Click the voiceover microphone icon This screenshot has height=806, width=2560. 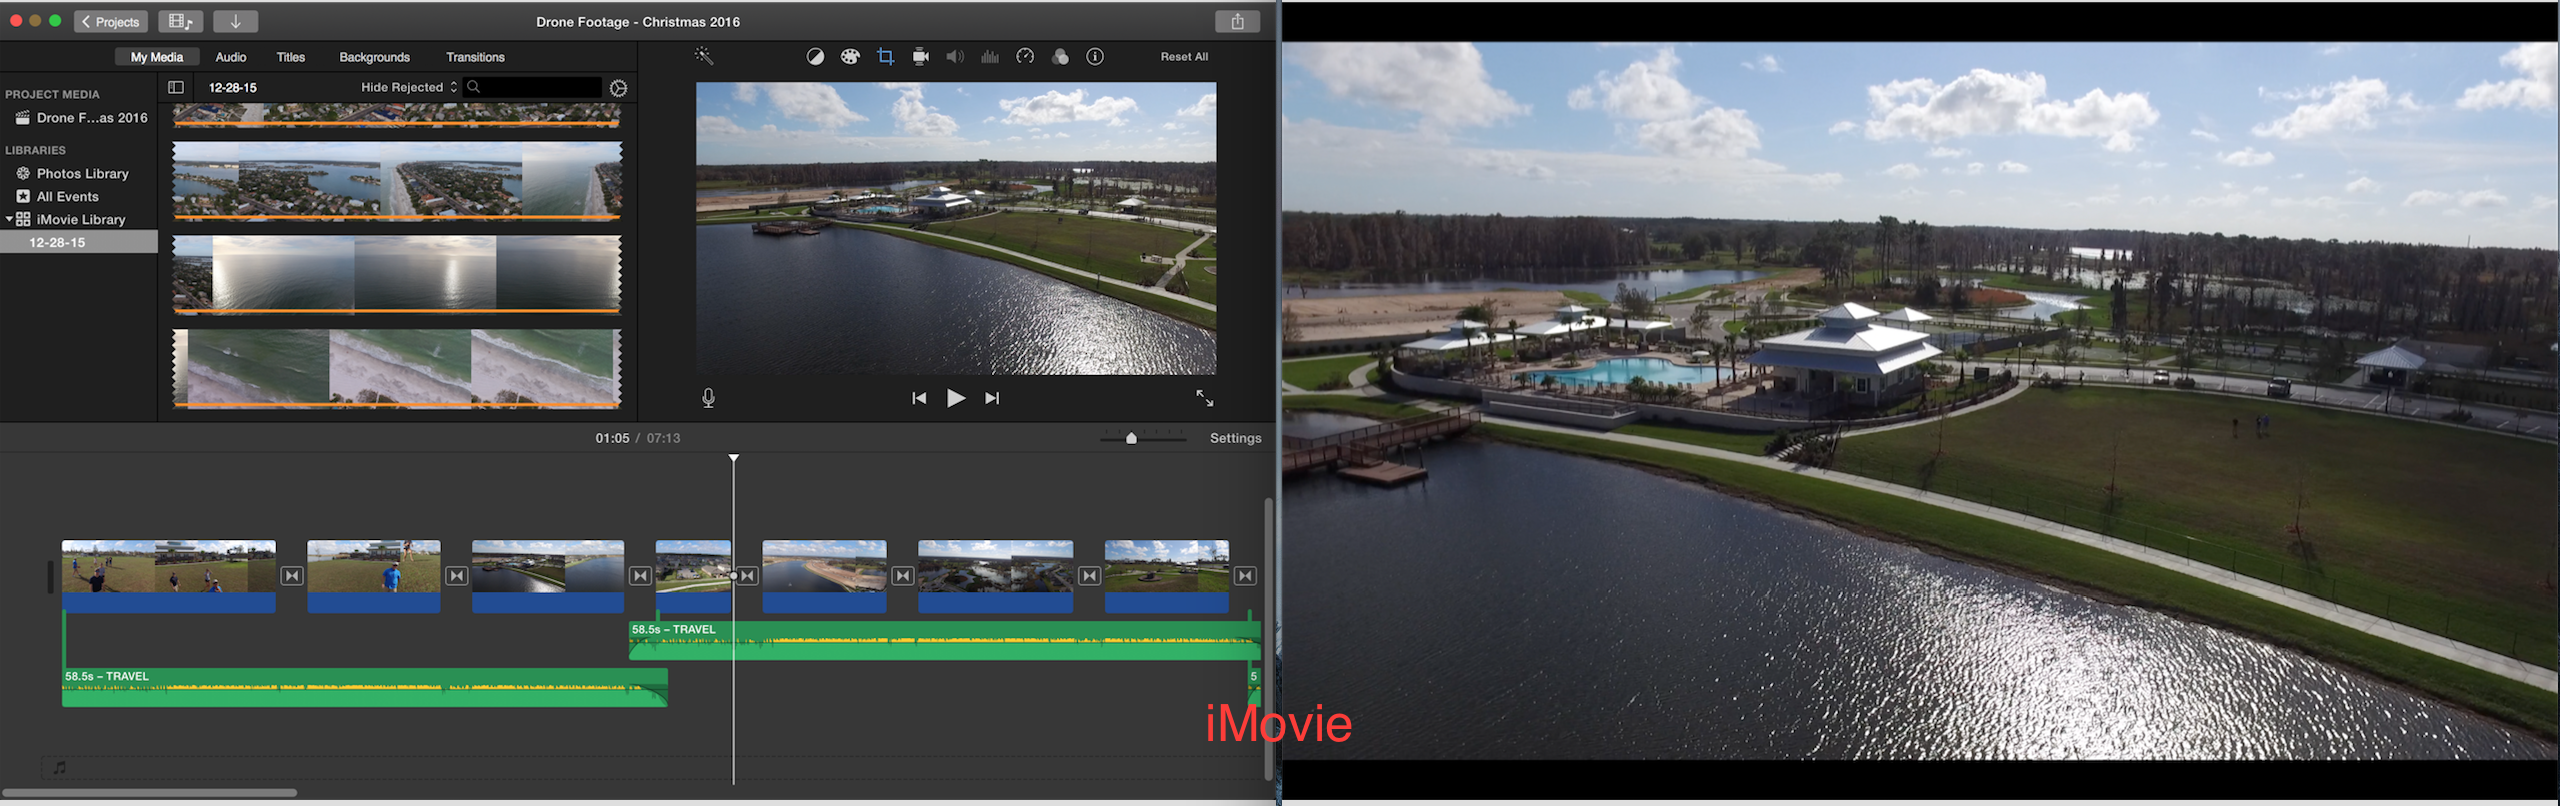(x=708, y=398)
